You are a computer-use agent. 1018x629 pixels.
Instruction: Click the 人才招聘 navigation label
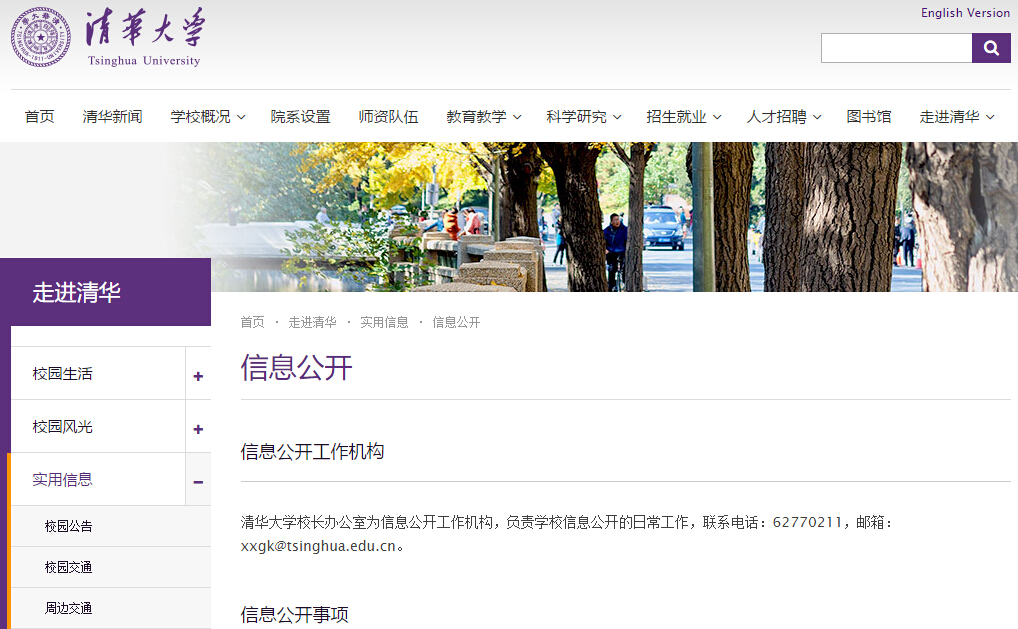point(776,117)
